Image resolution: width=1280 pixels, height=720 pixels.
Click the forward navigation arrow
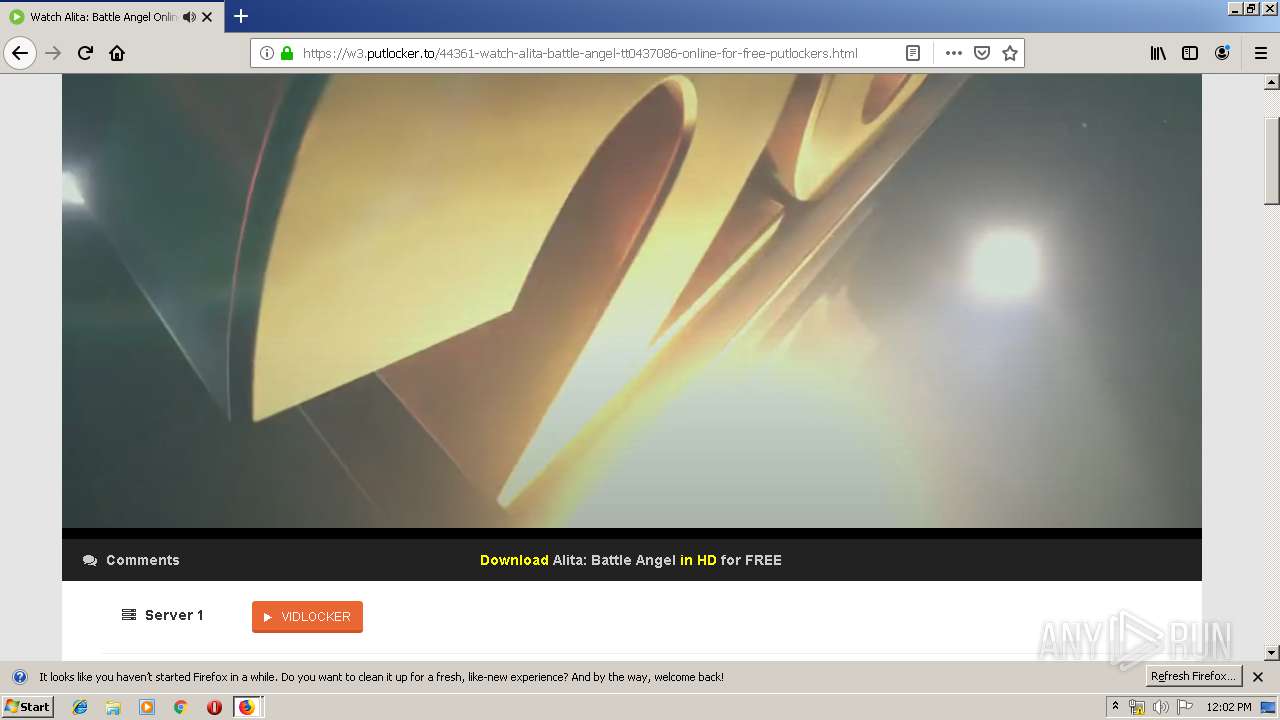(x=53, y=53)
